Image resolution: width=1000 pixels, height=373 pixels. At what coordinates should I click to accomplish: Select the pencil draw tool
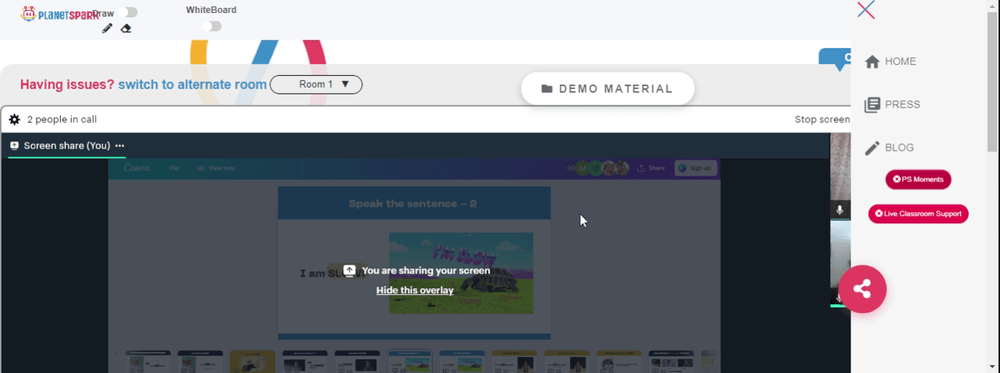click(x=107, y=28)
